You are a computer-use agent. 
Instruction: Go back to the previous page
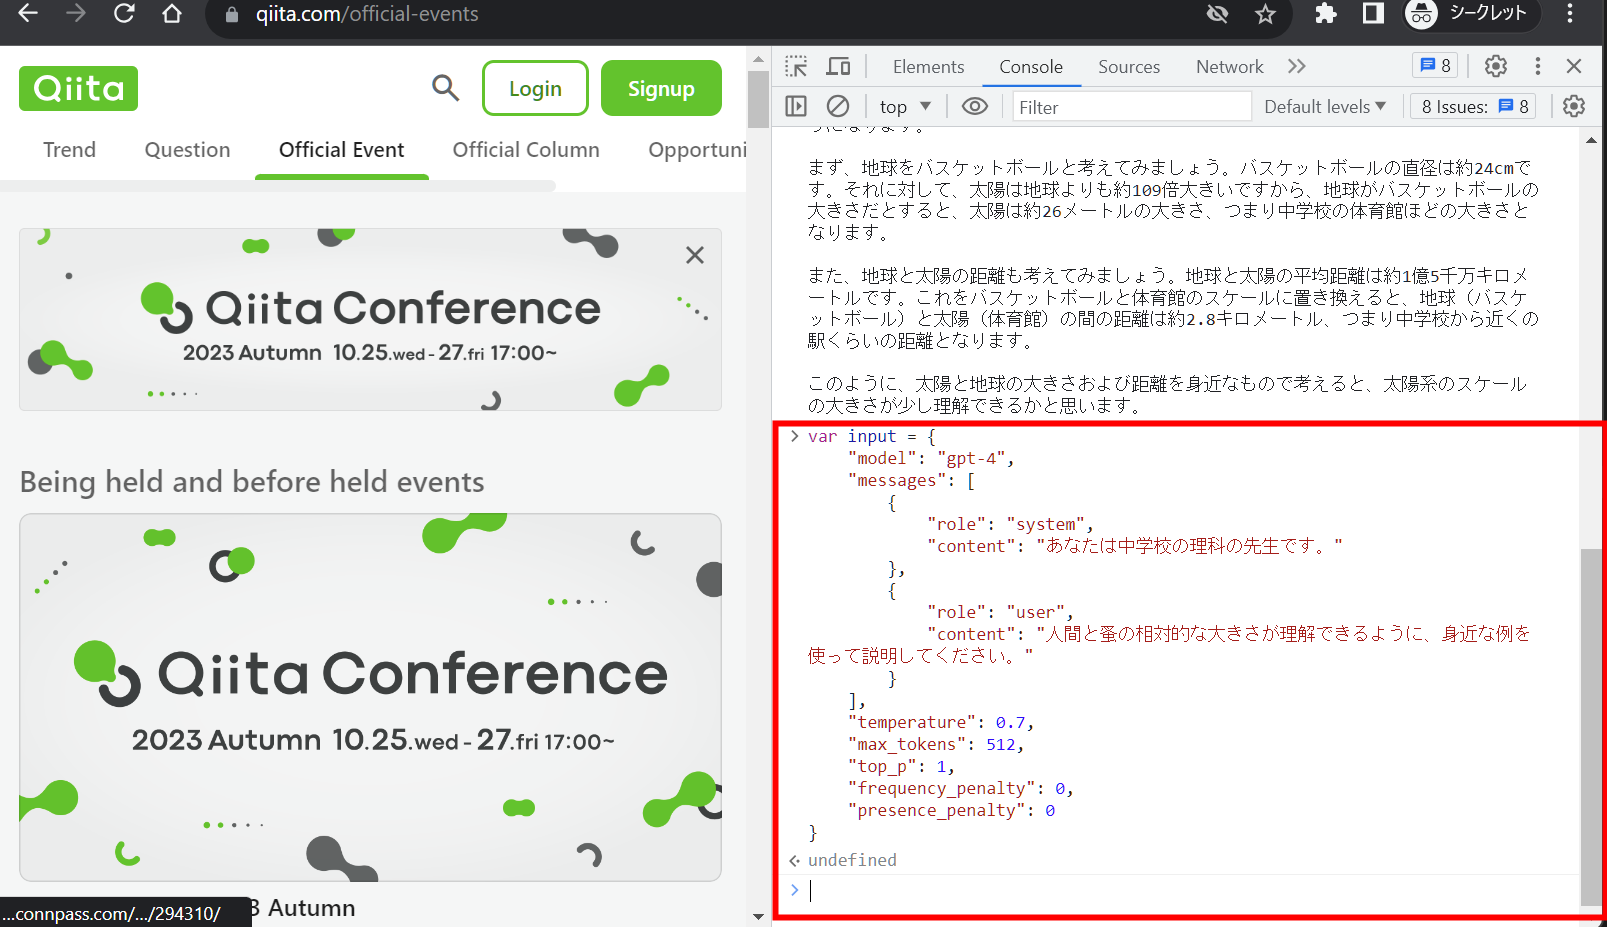[x=28, y=14]
